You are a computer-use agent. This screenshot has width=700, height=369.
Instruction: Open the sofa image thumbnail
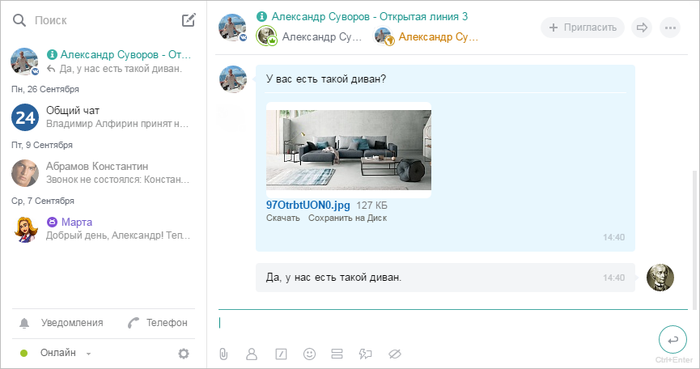[x=349, y=150]
